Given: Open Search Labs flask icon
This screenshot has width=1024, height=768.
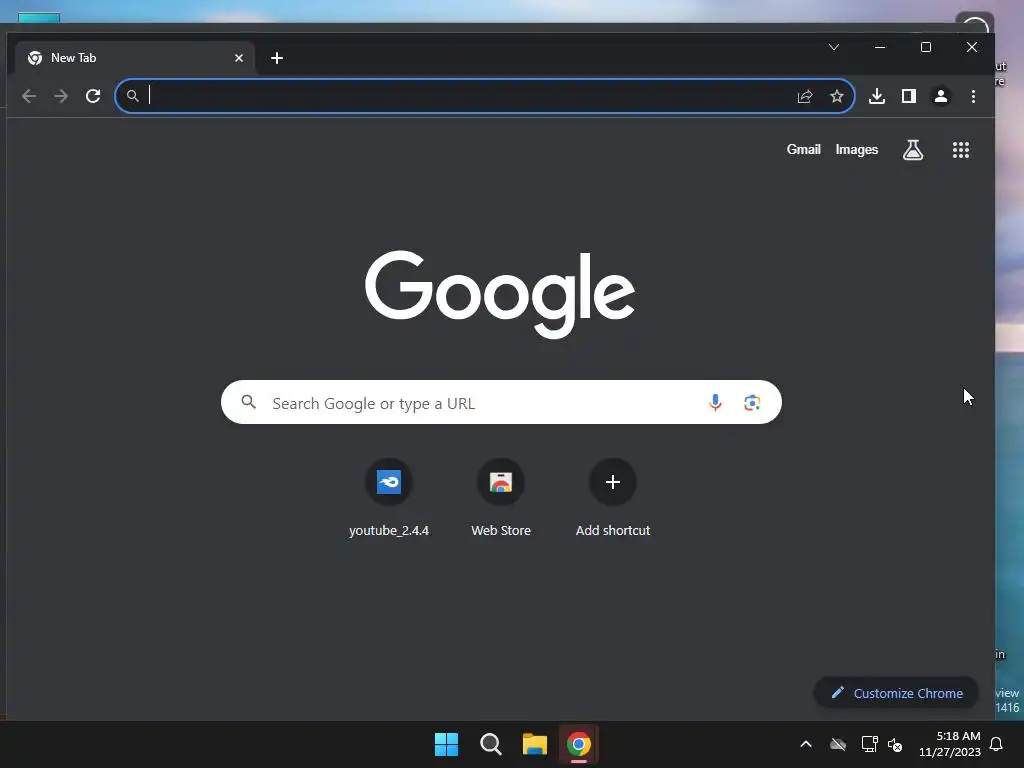Looking at the screenshot, I should tap(912, 150).
